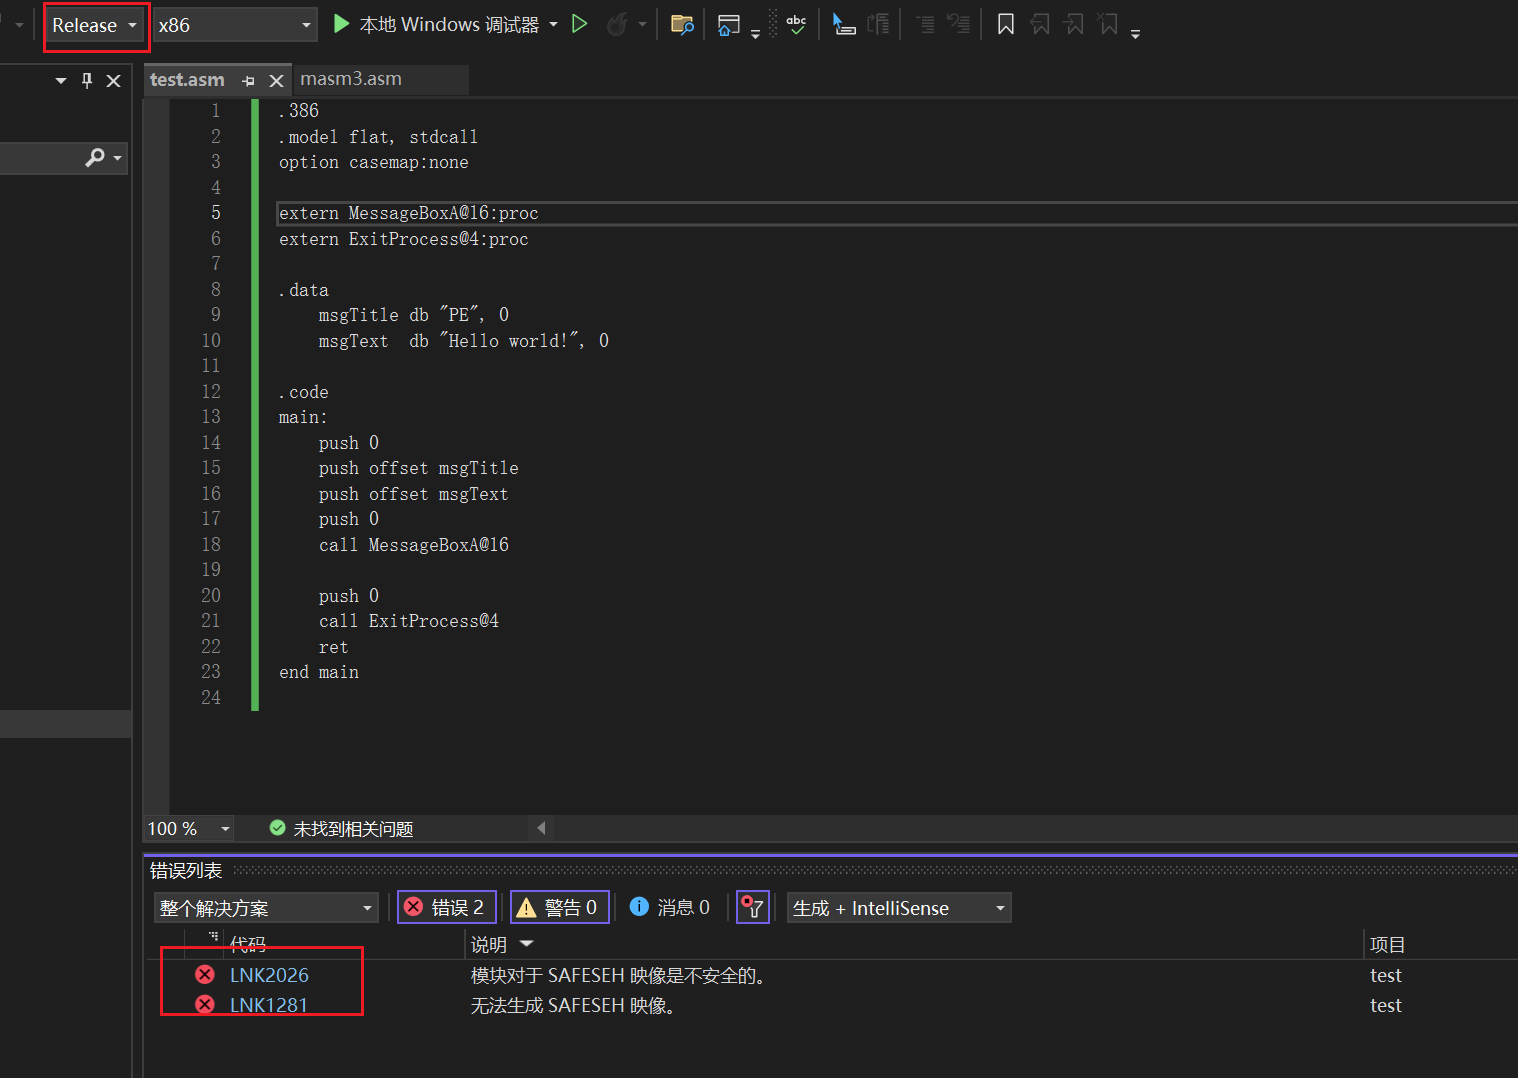Click the comment out lines icon
The height and width of the screenshot is (1078, 1518).
(925, 24)
